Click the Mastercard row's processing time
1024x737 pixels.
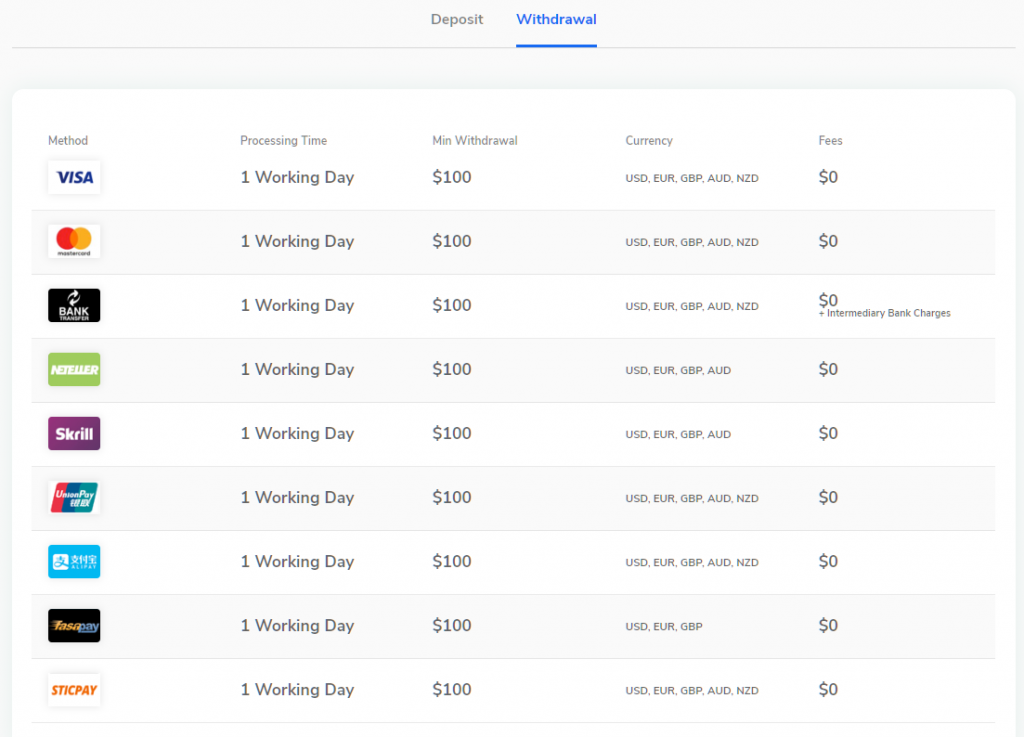click(297, 242)
